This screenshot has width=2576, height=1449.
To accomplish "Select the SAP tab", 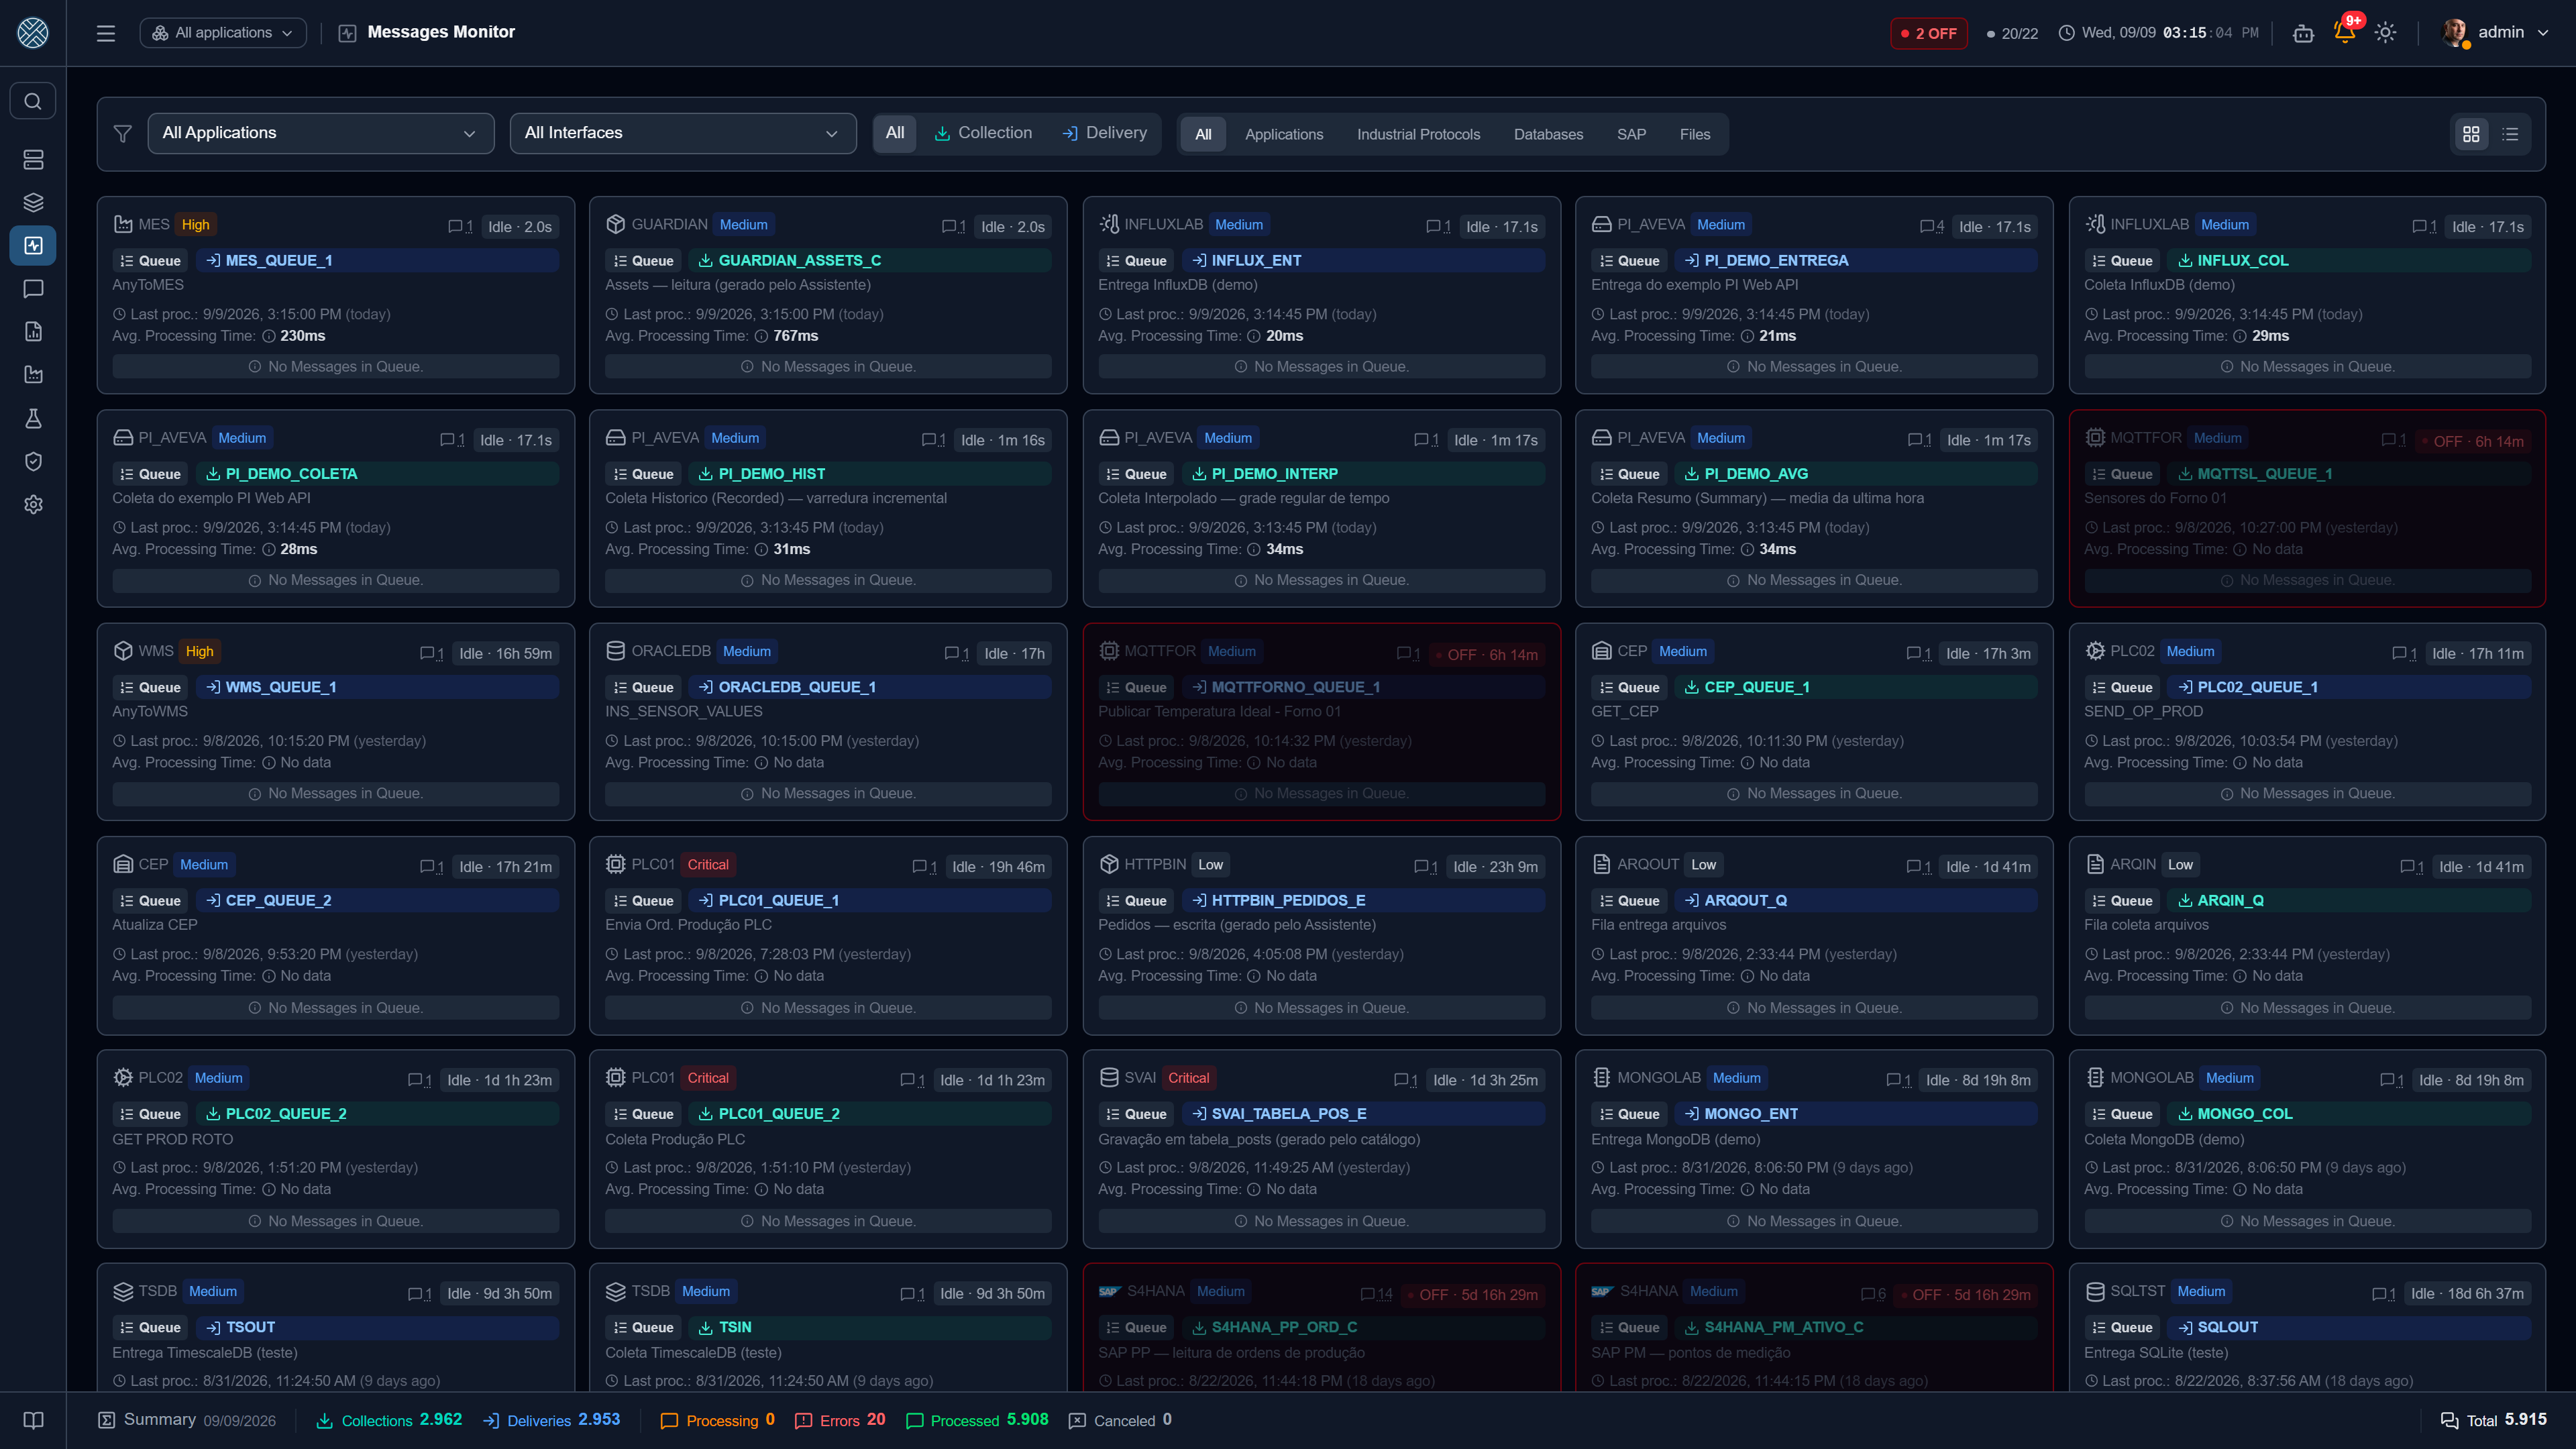I will pyautogui.click(x=1631, y=134).
